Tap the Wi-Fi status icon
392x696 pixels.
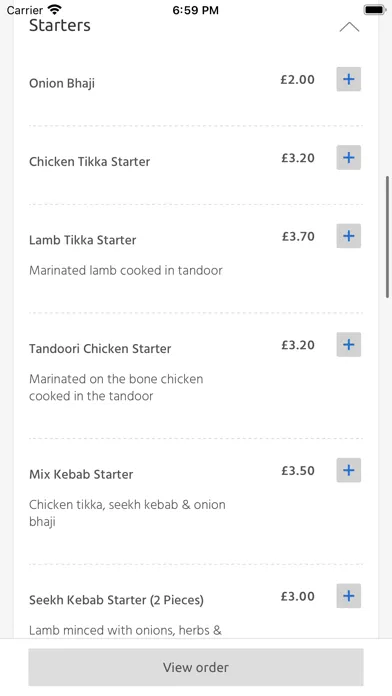[55, 9]
